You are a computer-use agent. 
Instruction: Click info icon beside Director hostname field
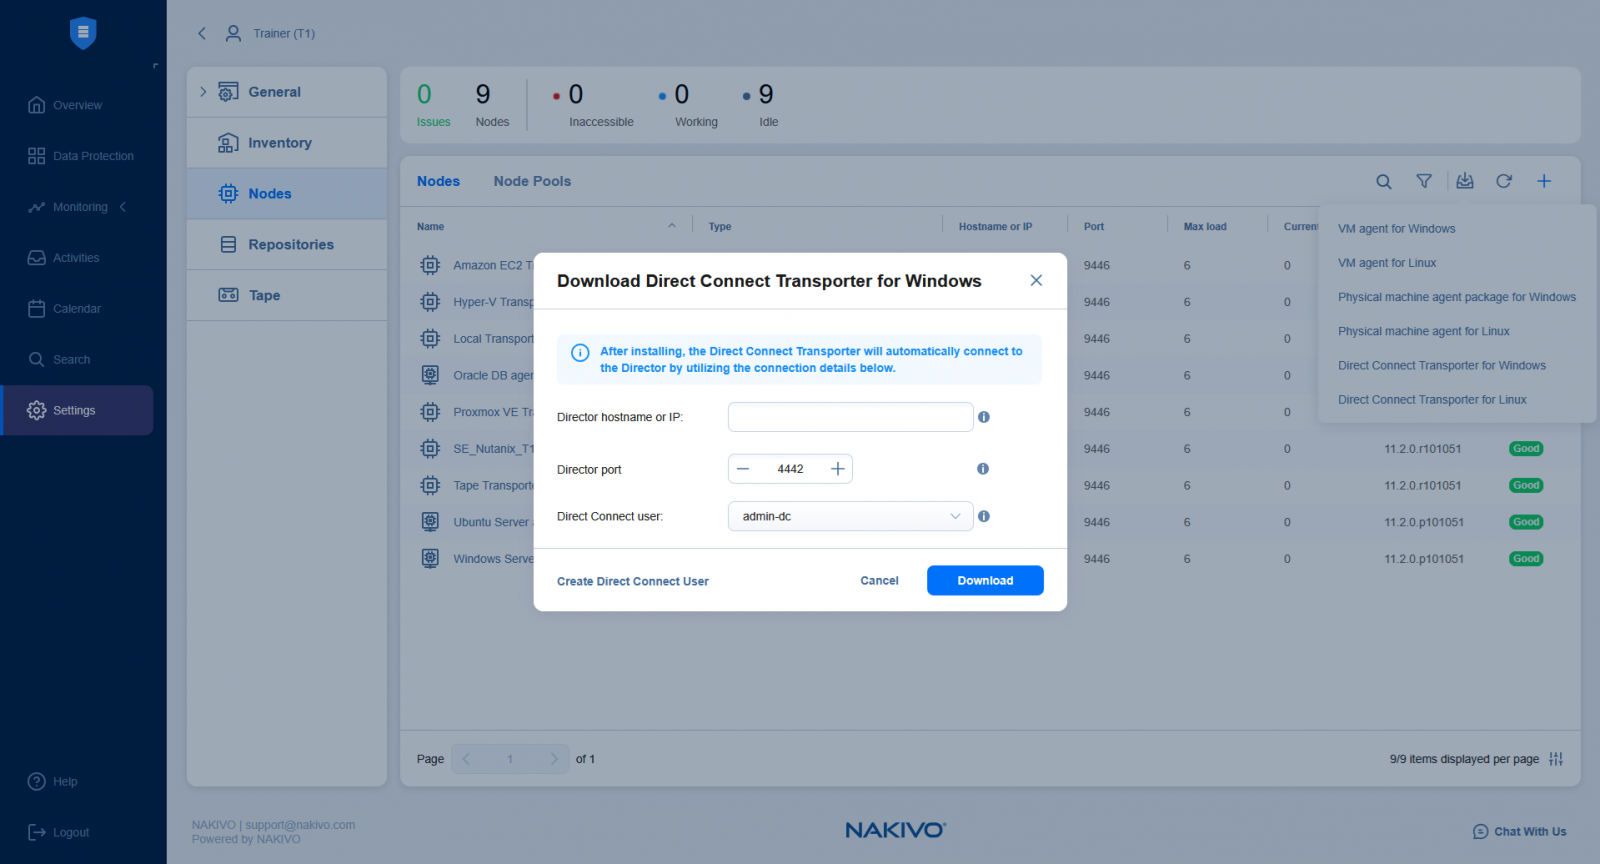984,417
